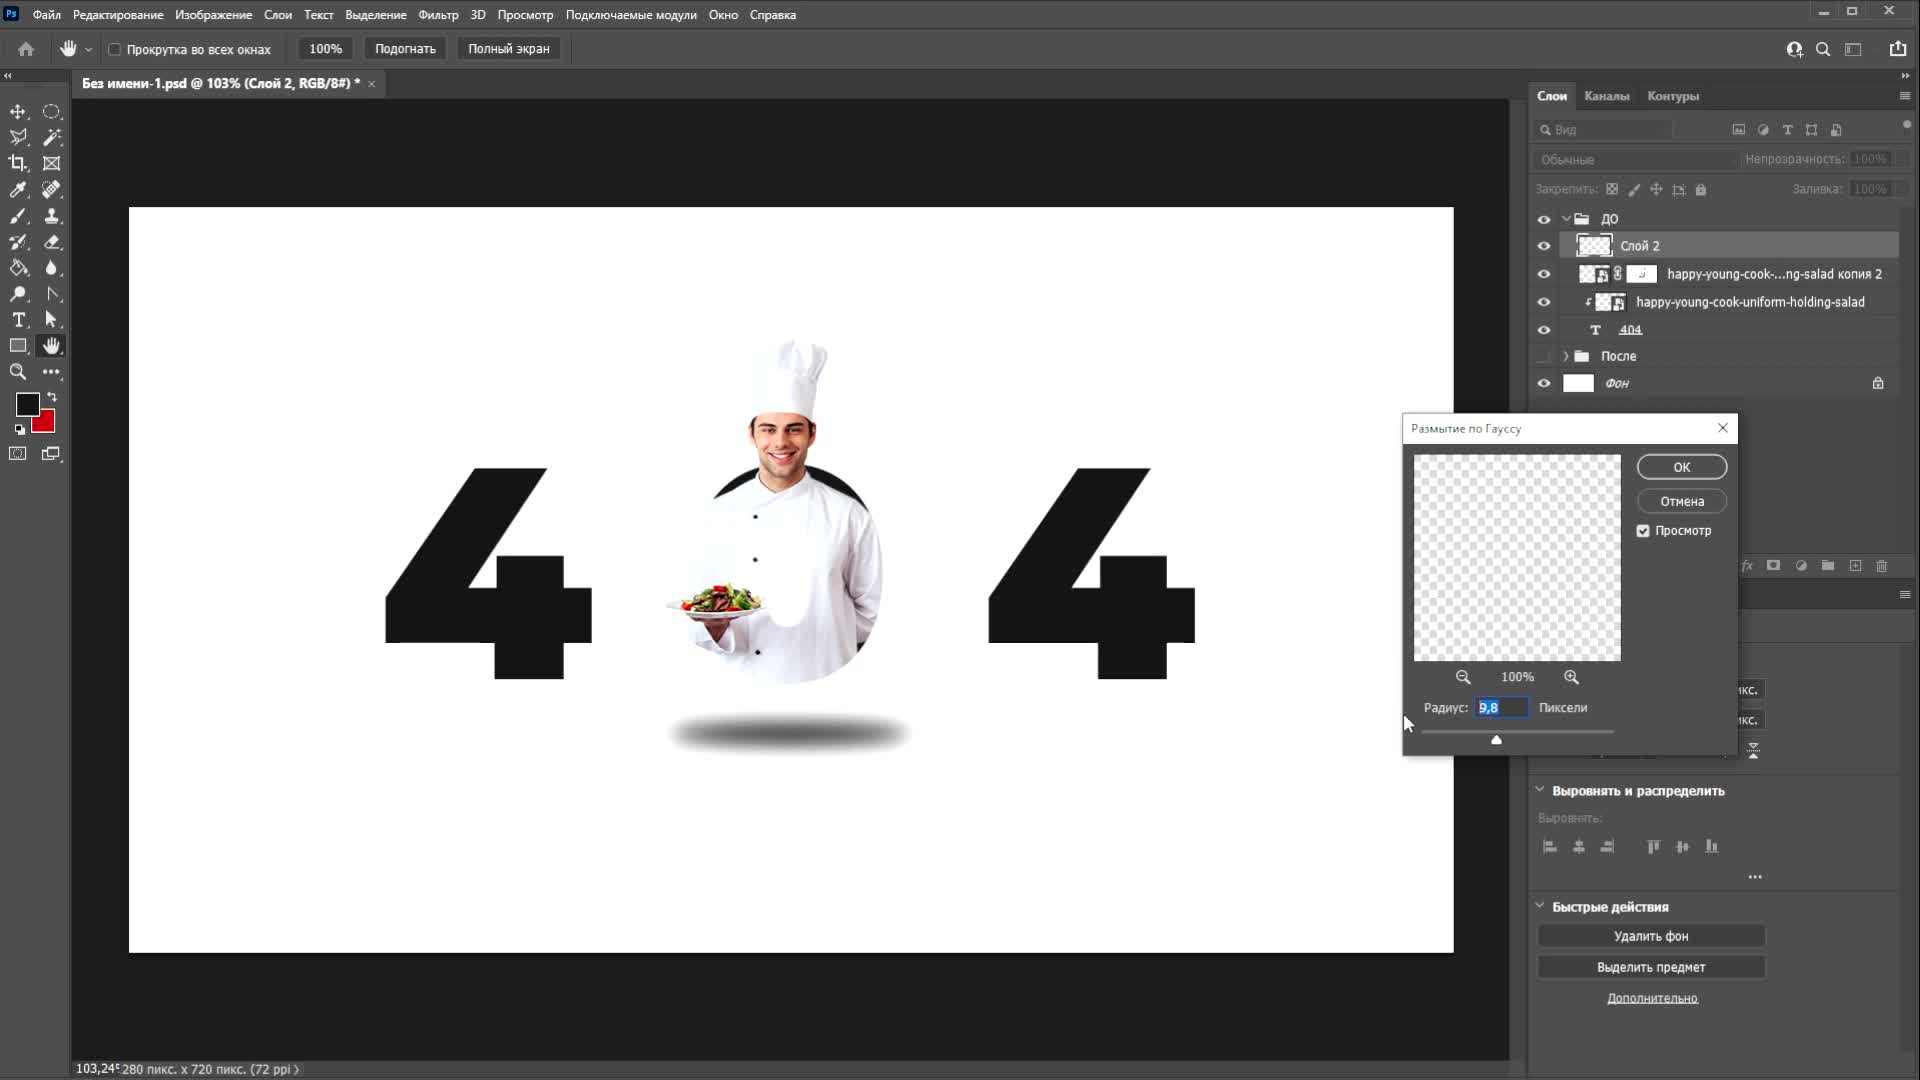1920x1080 pixels.
Task: Click zoom-in magnifier in Gaussian blur preview
Action: [x=1571, y=677]
